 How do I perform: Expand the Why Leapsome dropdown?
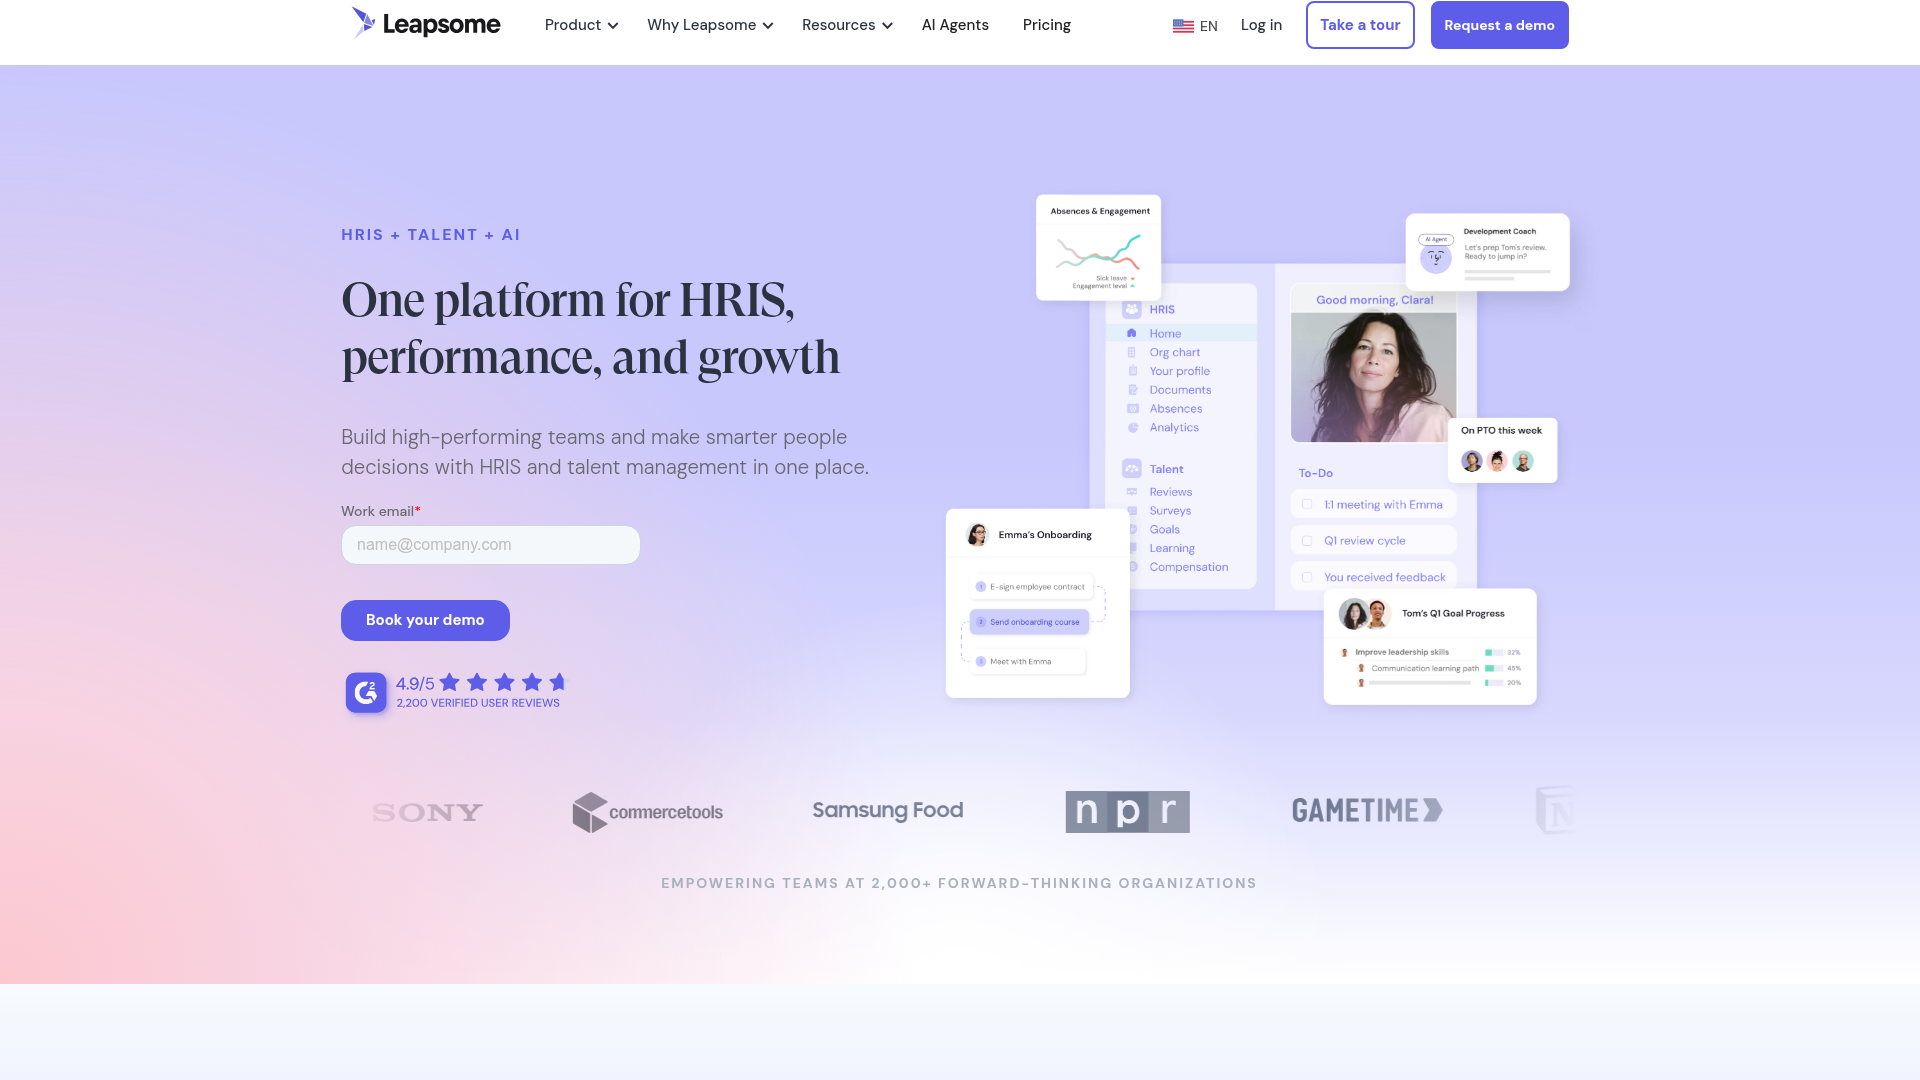coord(710,25)
